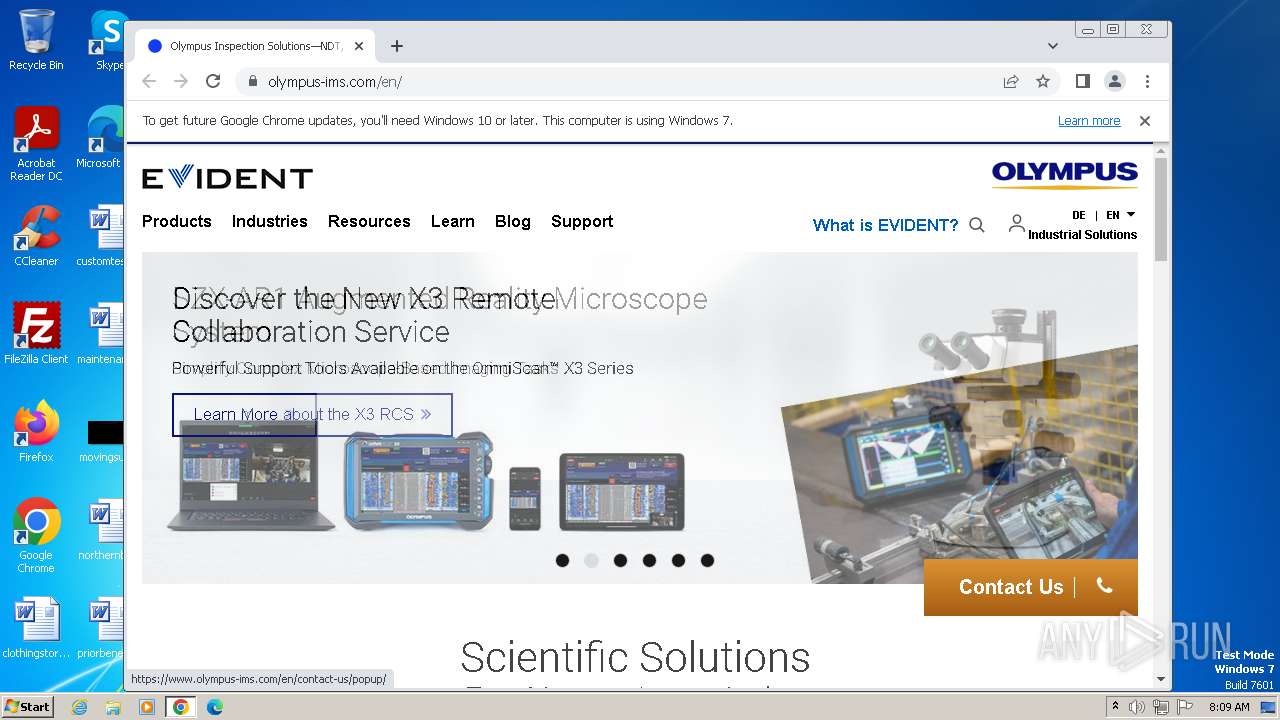Open the Windows Start menu

tap(27, 706)
